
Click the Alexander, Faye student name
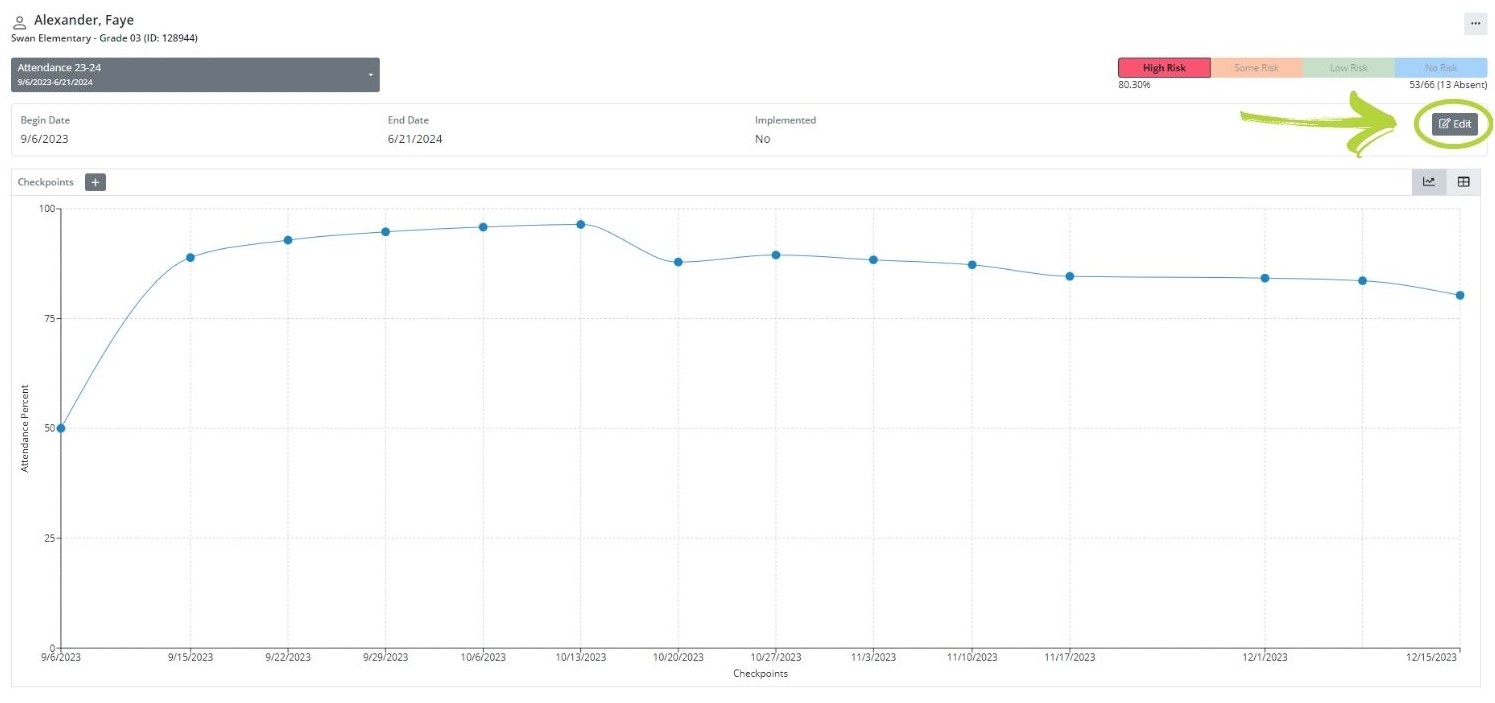[84, 21]
